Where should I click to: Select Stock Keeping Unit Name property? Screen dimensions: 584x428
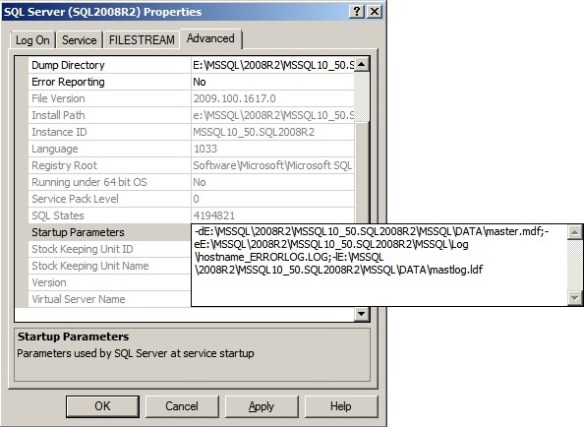pos(110,266)
